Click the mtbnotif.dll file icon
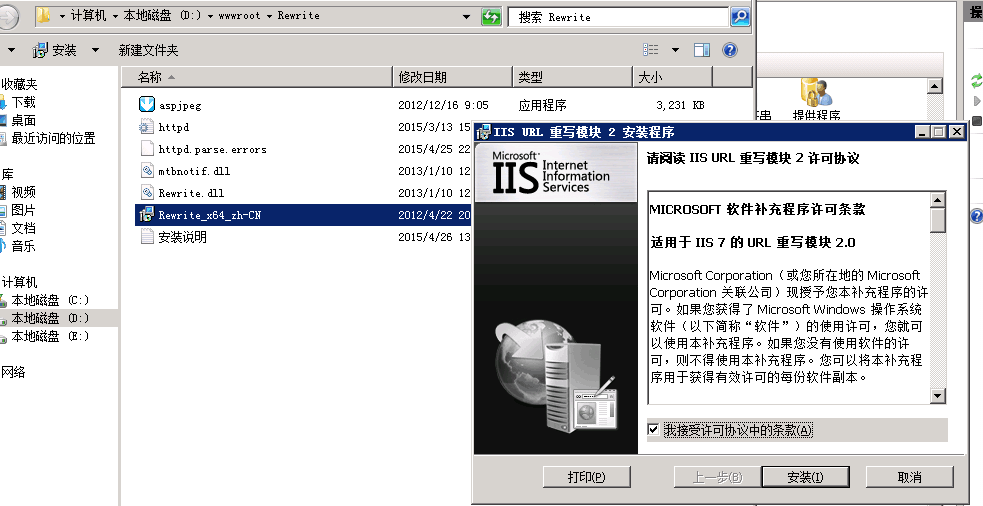This screenshot has height=506, width=983. (x=147, y=171)
